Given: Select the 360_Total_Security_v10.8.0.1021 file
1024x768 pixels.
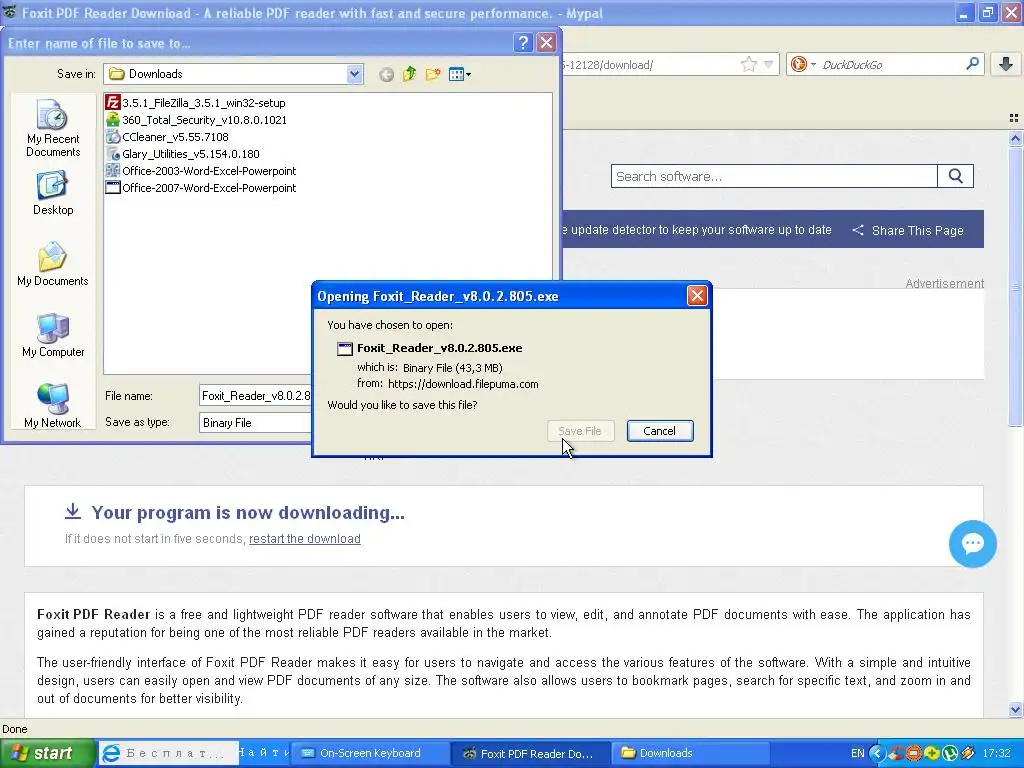Looking at the screenshot, I should [196, 120].
